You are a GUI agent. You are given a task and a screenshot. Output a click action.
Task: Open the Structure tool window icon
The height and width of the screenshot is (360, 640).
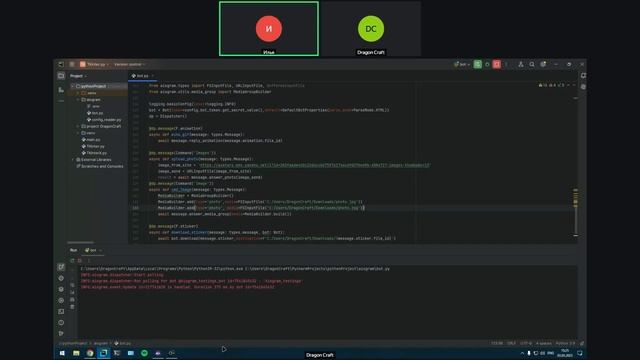click(x=61, y=90)
